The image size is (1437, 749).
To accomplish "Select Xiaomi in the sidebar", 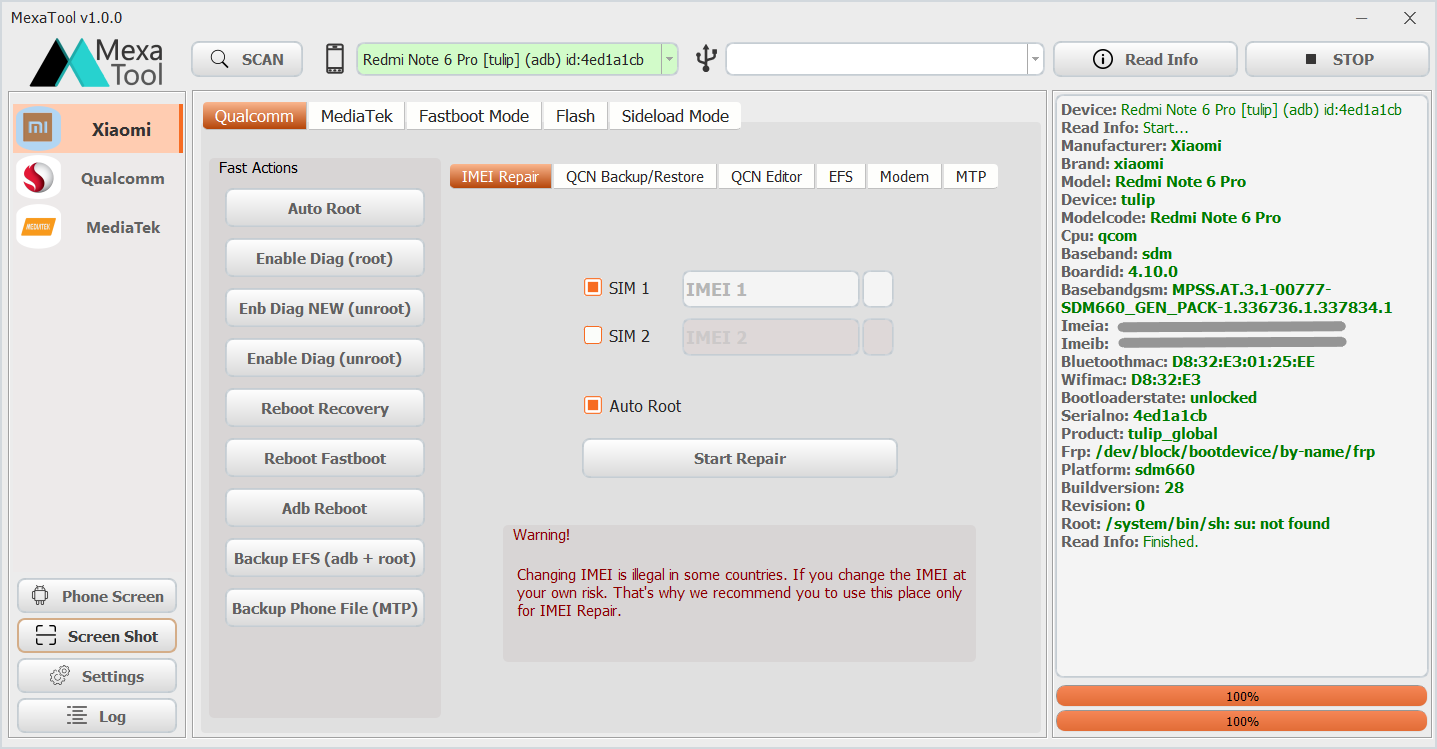I will click(x=98, y=129).
